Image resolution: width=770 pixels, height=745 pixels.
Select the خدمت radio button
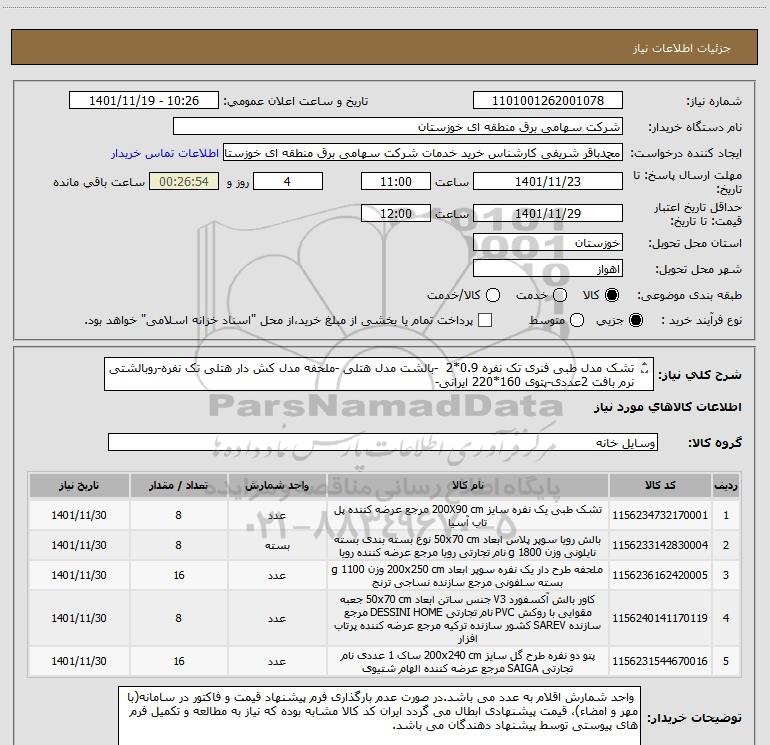(560, 295)
